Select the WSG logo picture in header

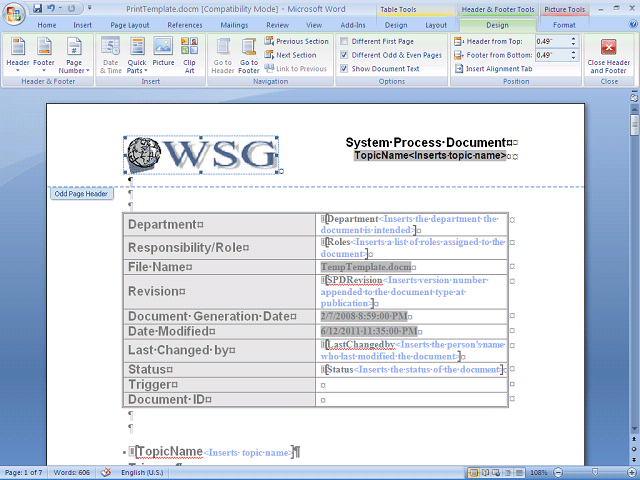[x=201, y=156]
